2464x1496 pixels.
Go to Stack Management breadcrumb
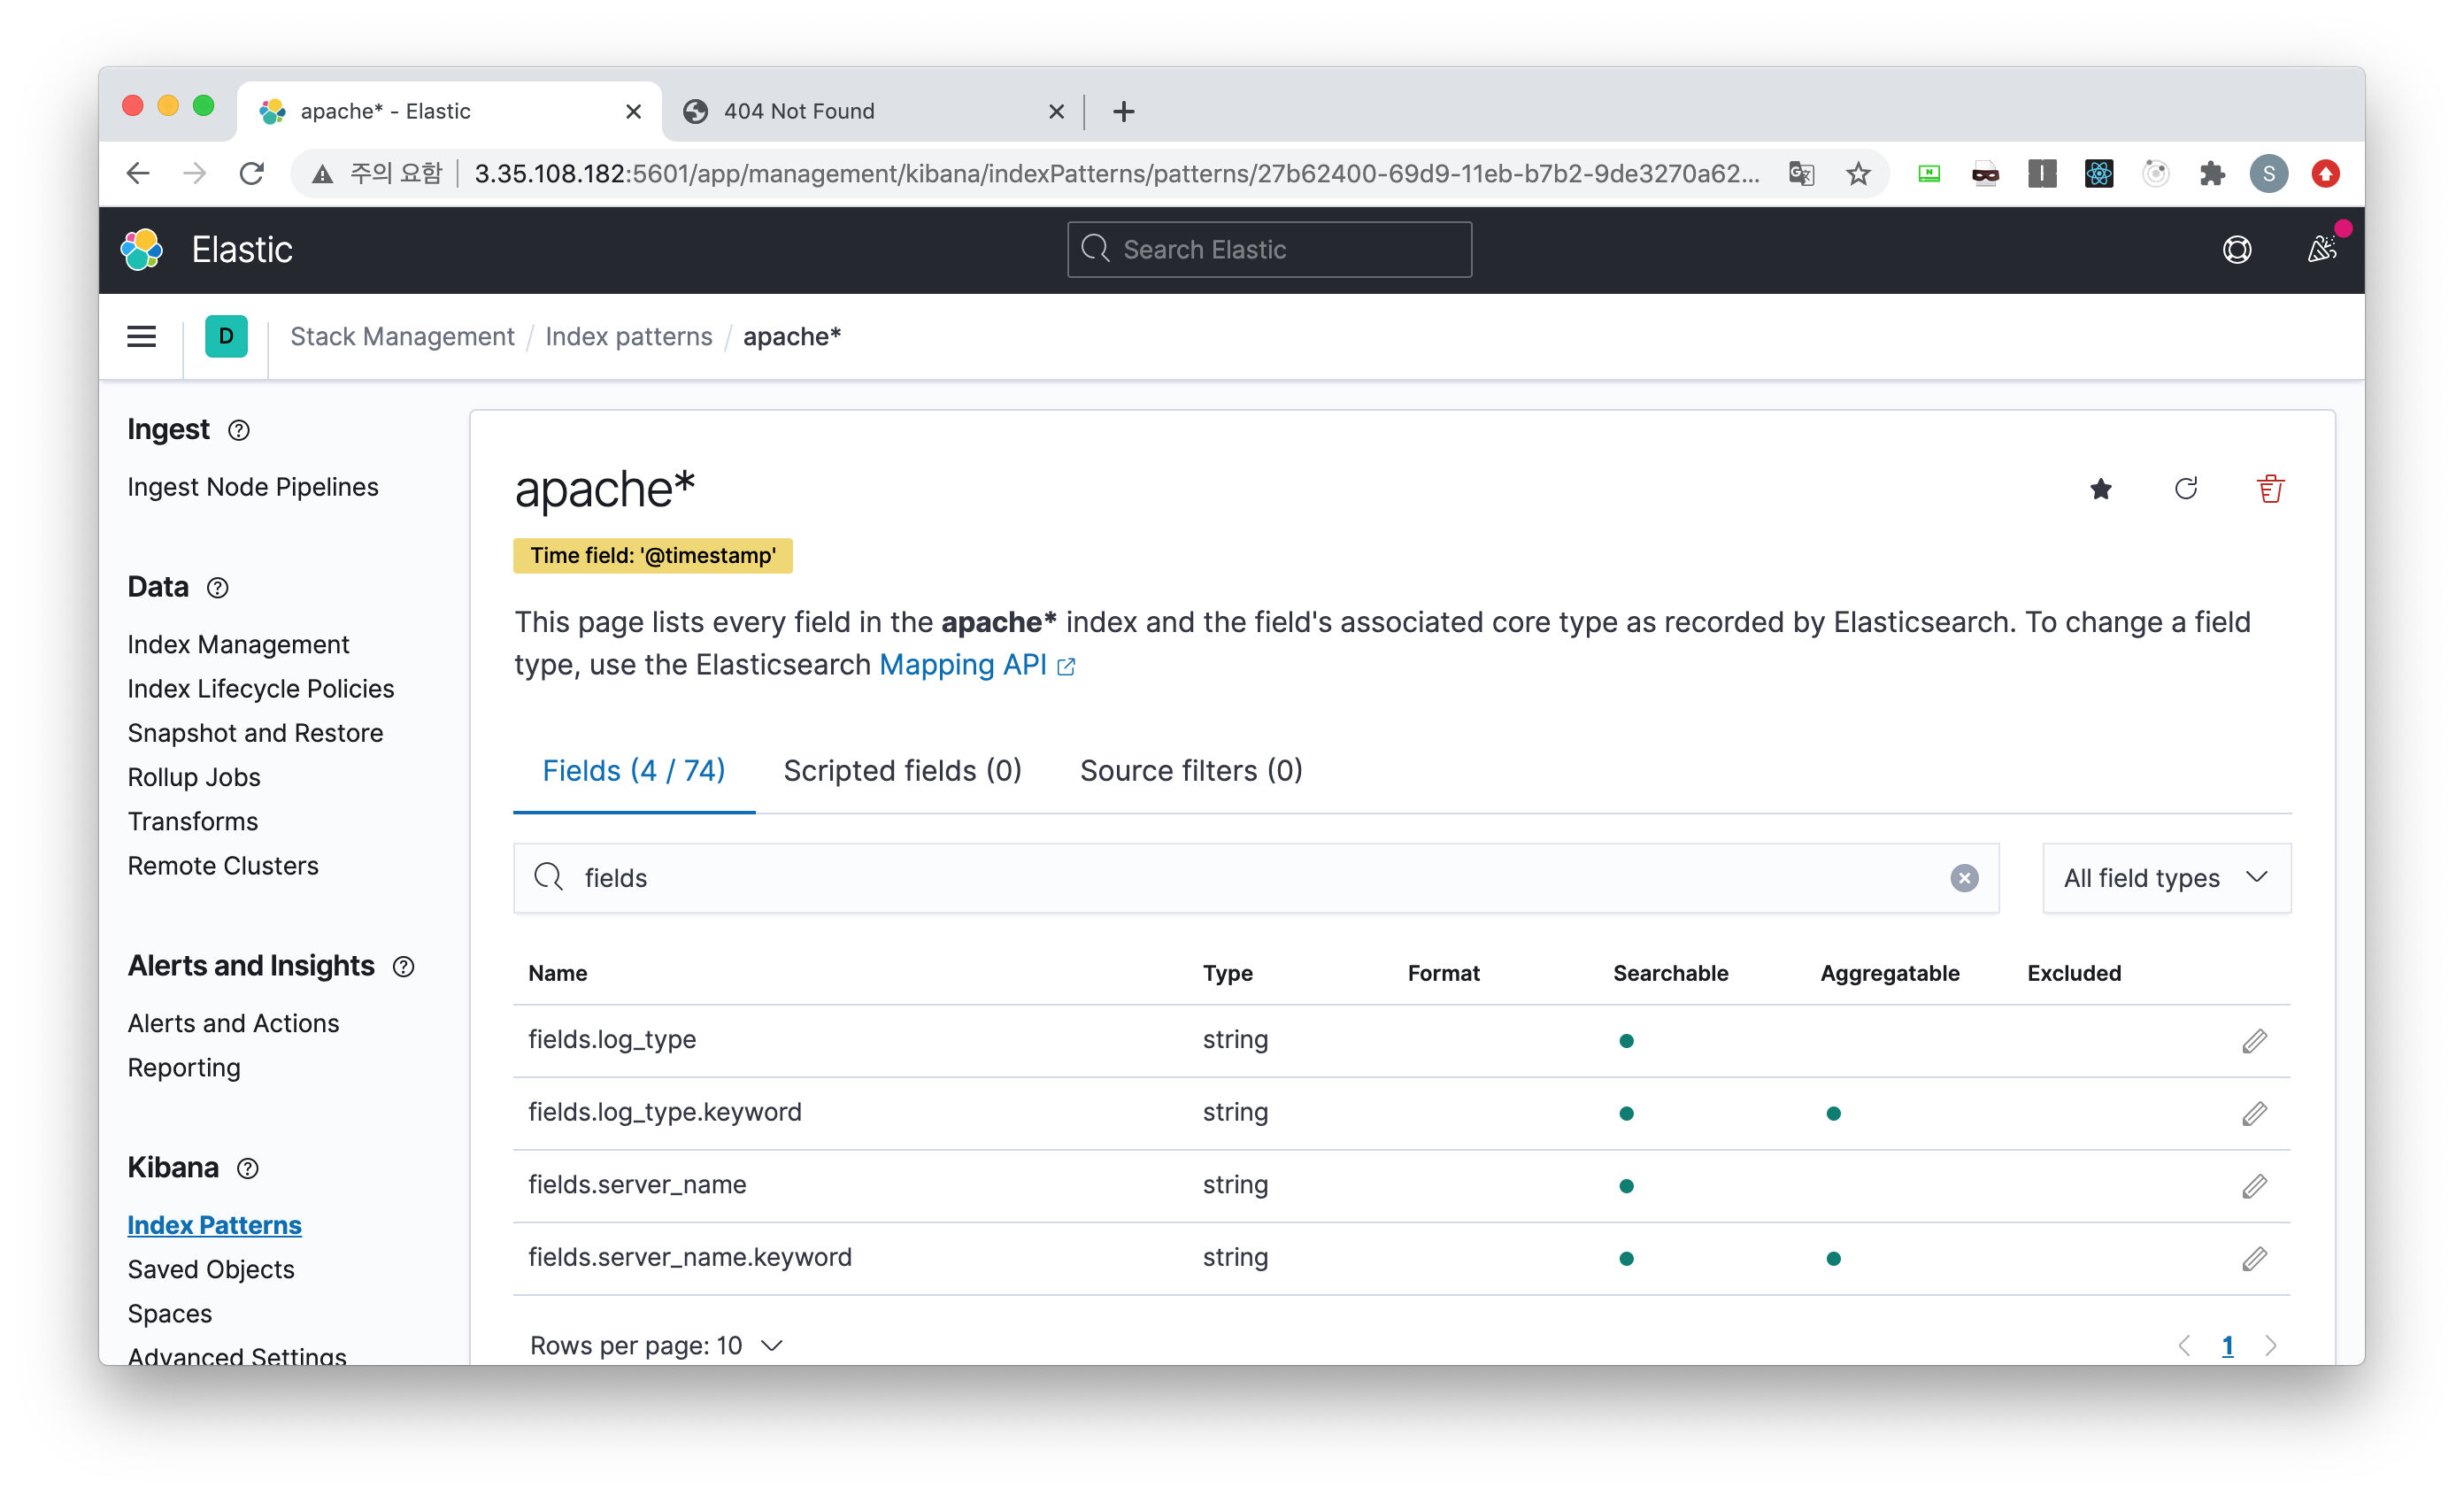point(402,336)
